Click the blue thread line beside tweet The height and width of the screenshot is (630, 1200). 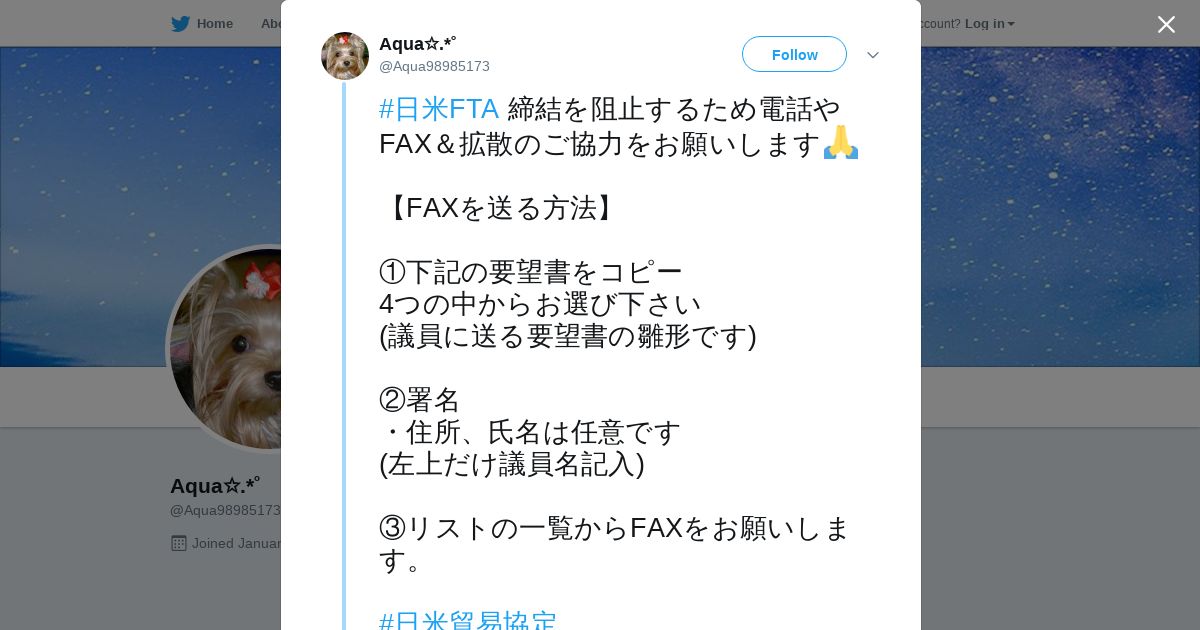(x=344, y=356)
